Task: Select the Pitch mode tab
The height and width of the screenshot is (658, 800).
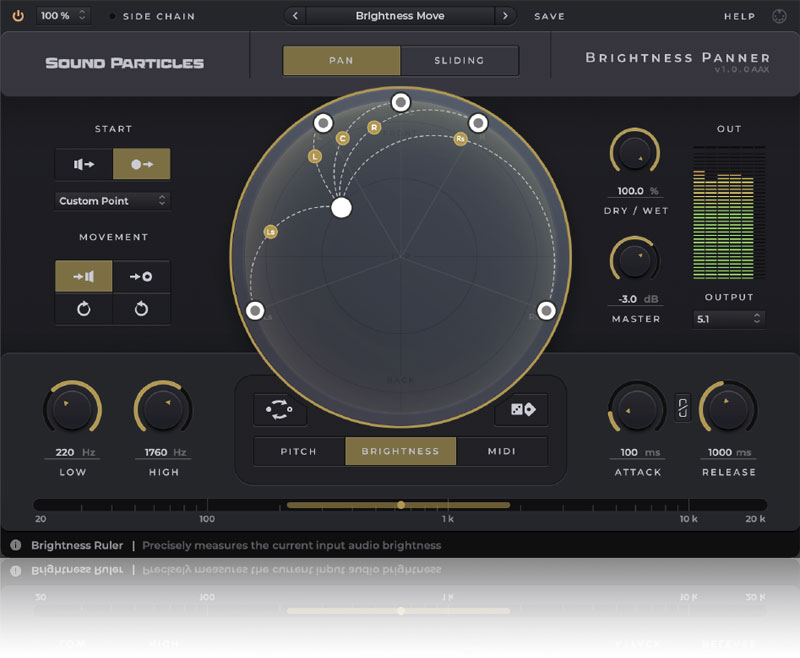Action: (299, 451)
